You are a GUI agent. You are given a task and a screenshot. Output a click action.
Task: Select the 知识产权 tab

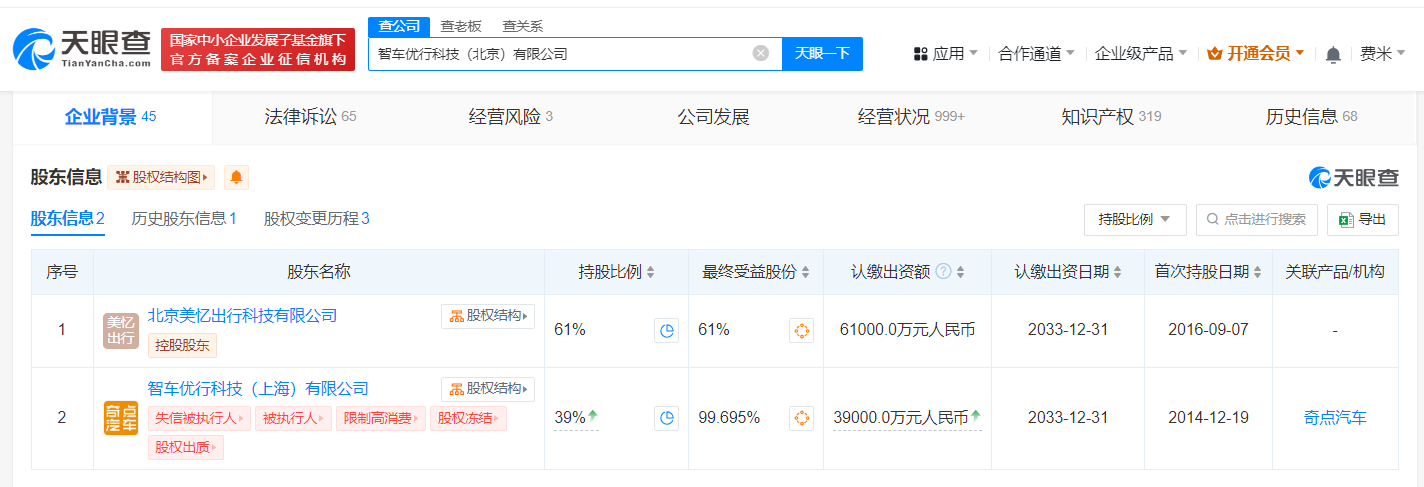[x=1111, y=117]
